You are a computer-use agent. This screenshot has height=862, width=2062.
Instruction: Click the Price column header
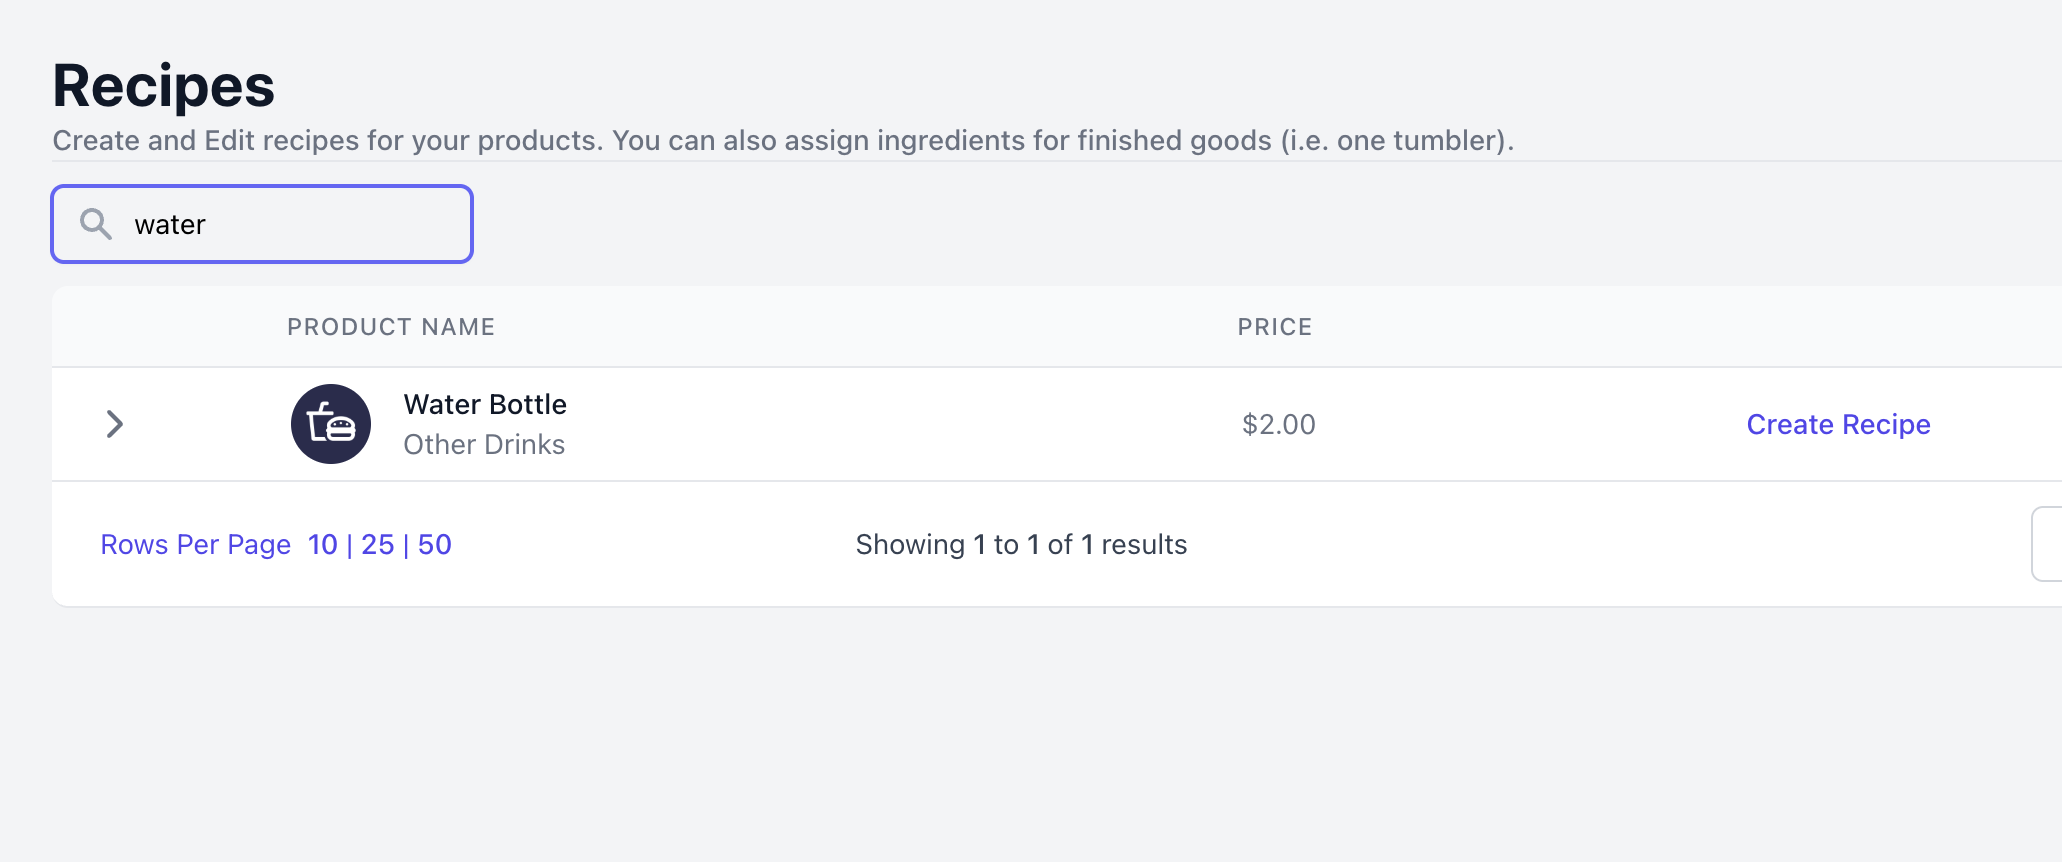click(1275, 327)
